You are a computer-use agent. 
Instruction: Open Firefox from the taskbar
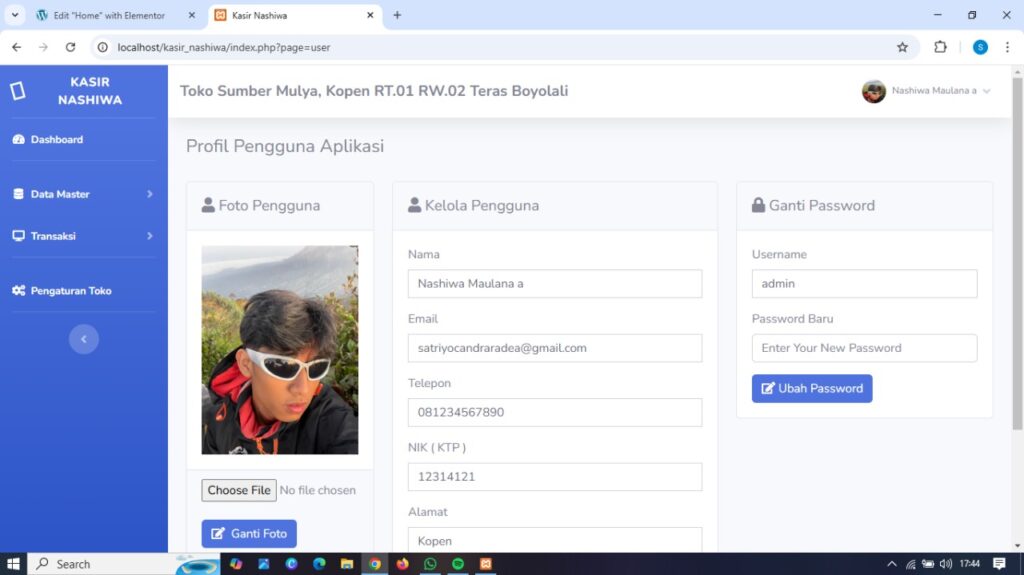402,564
